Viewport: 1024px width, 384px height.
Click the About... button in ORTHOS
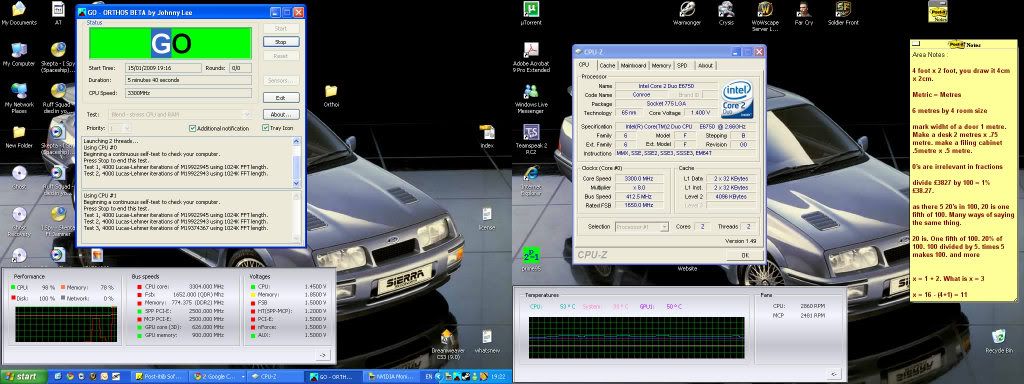pos(281,114)
